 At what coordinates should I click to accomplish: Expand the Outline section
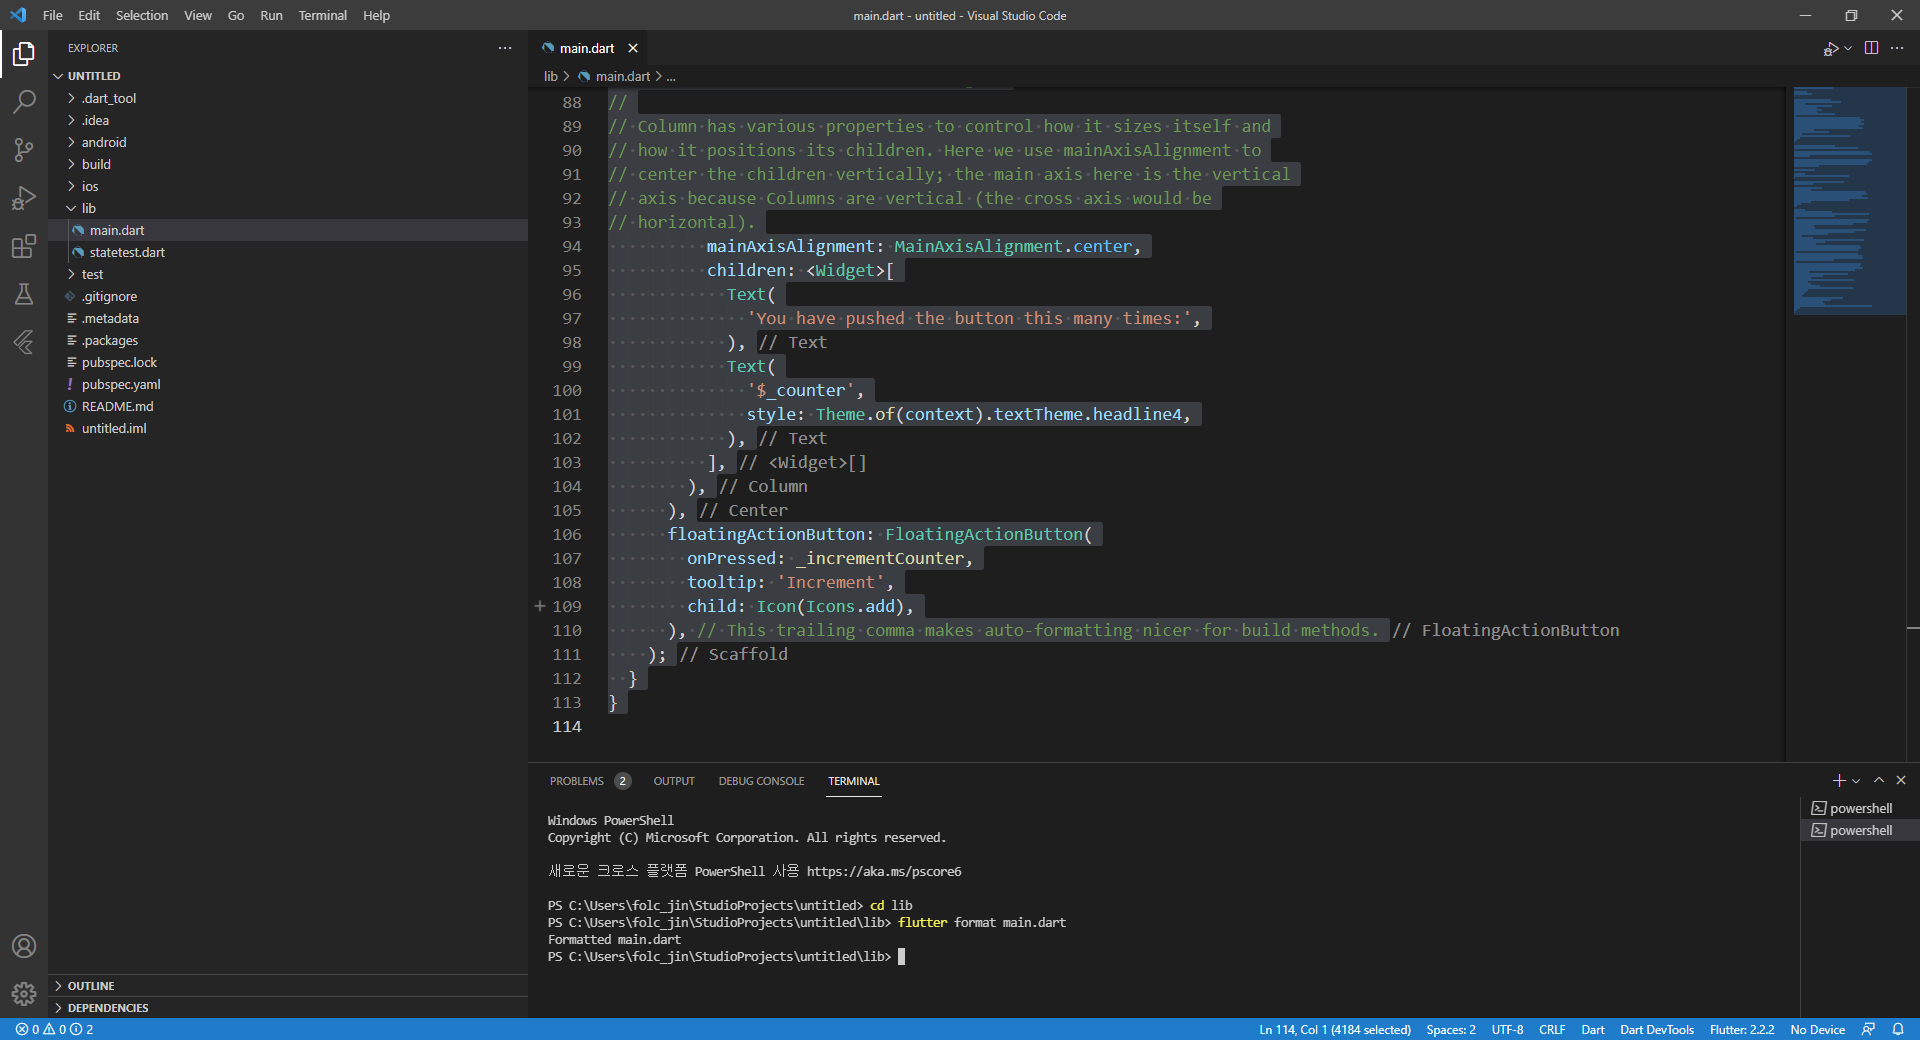click(91, 986)
